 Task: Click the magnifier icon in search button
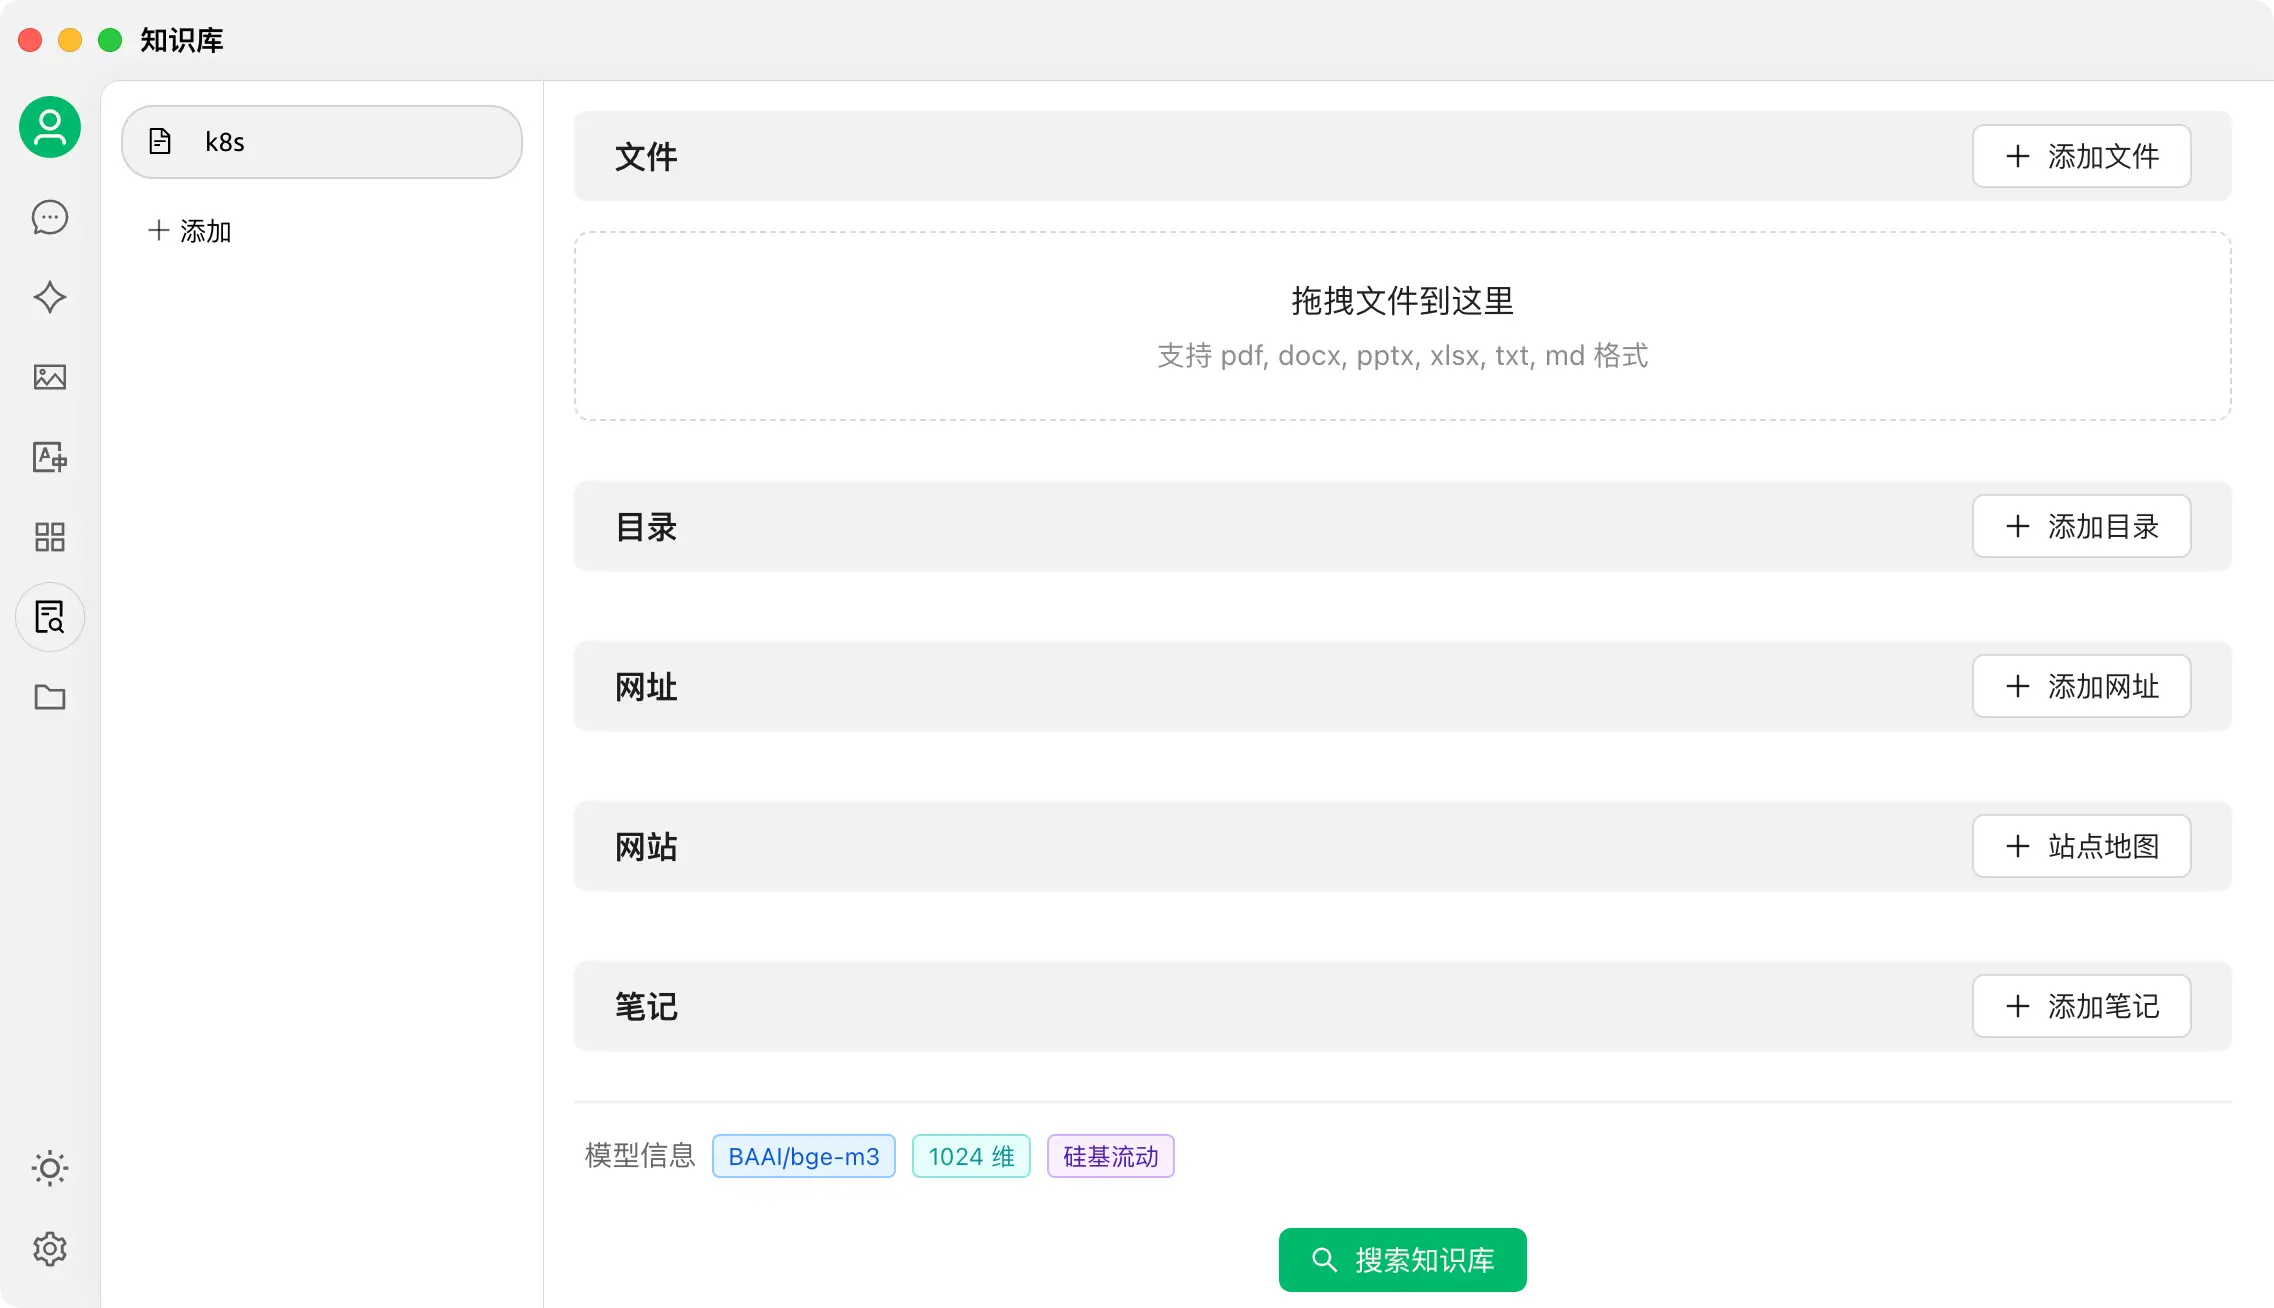(x=1324, y=1260)
